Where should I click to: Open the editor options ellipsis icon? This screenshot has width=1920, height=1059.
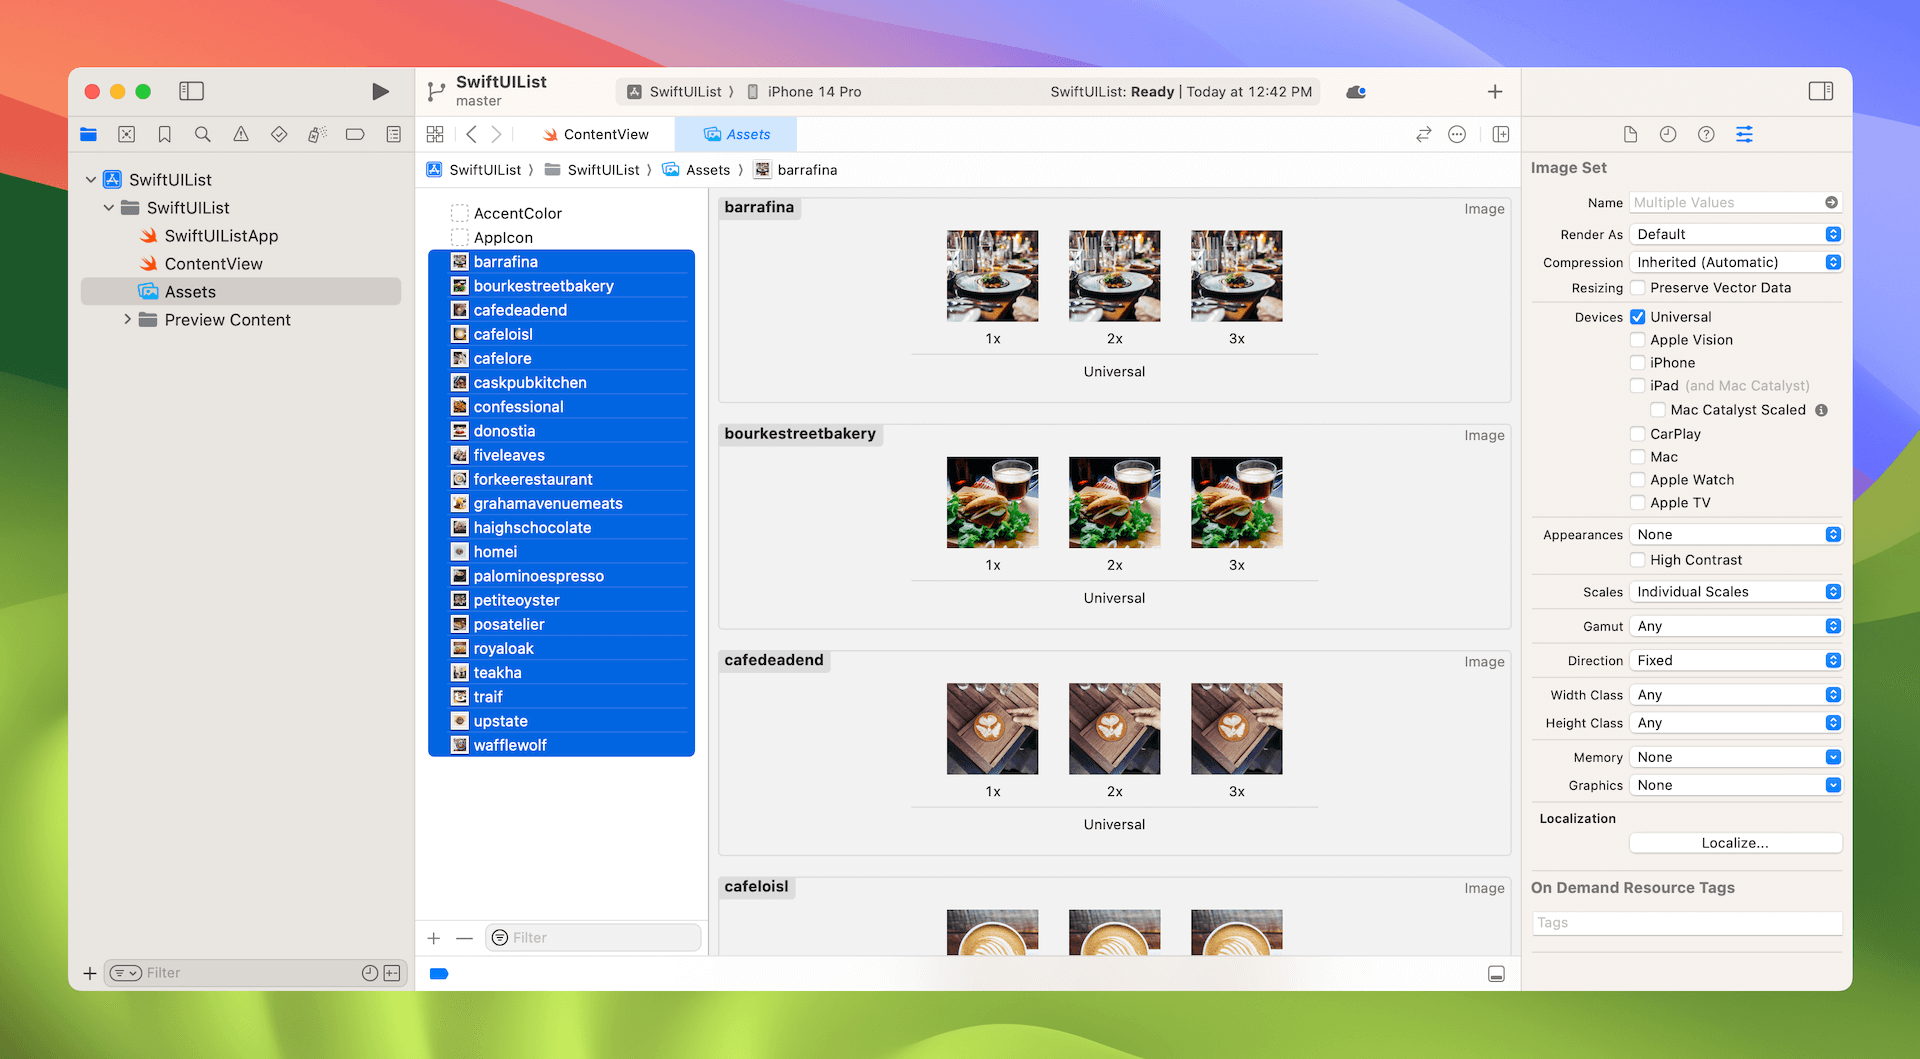pos(1457,134)
